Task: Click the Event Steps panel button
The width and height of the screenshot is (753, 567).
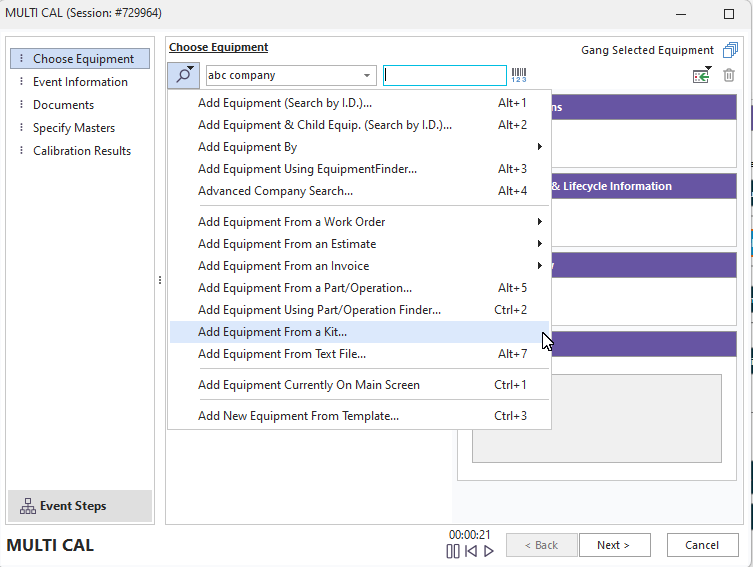Action: pos(80,506)
